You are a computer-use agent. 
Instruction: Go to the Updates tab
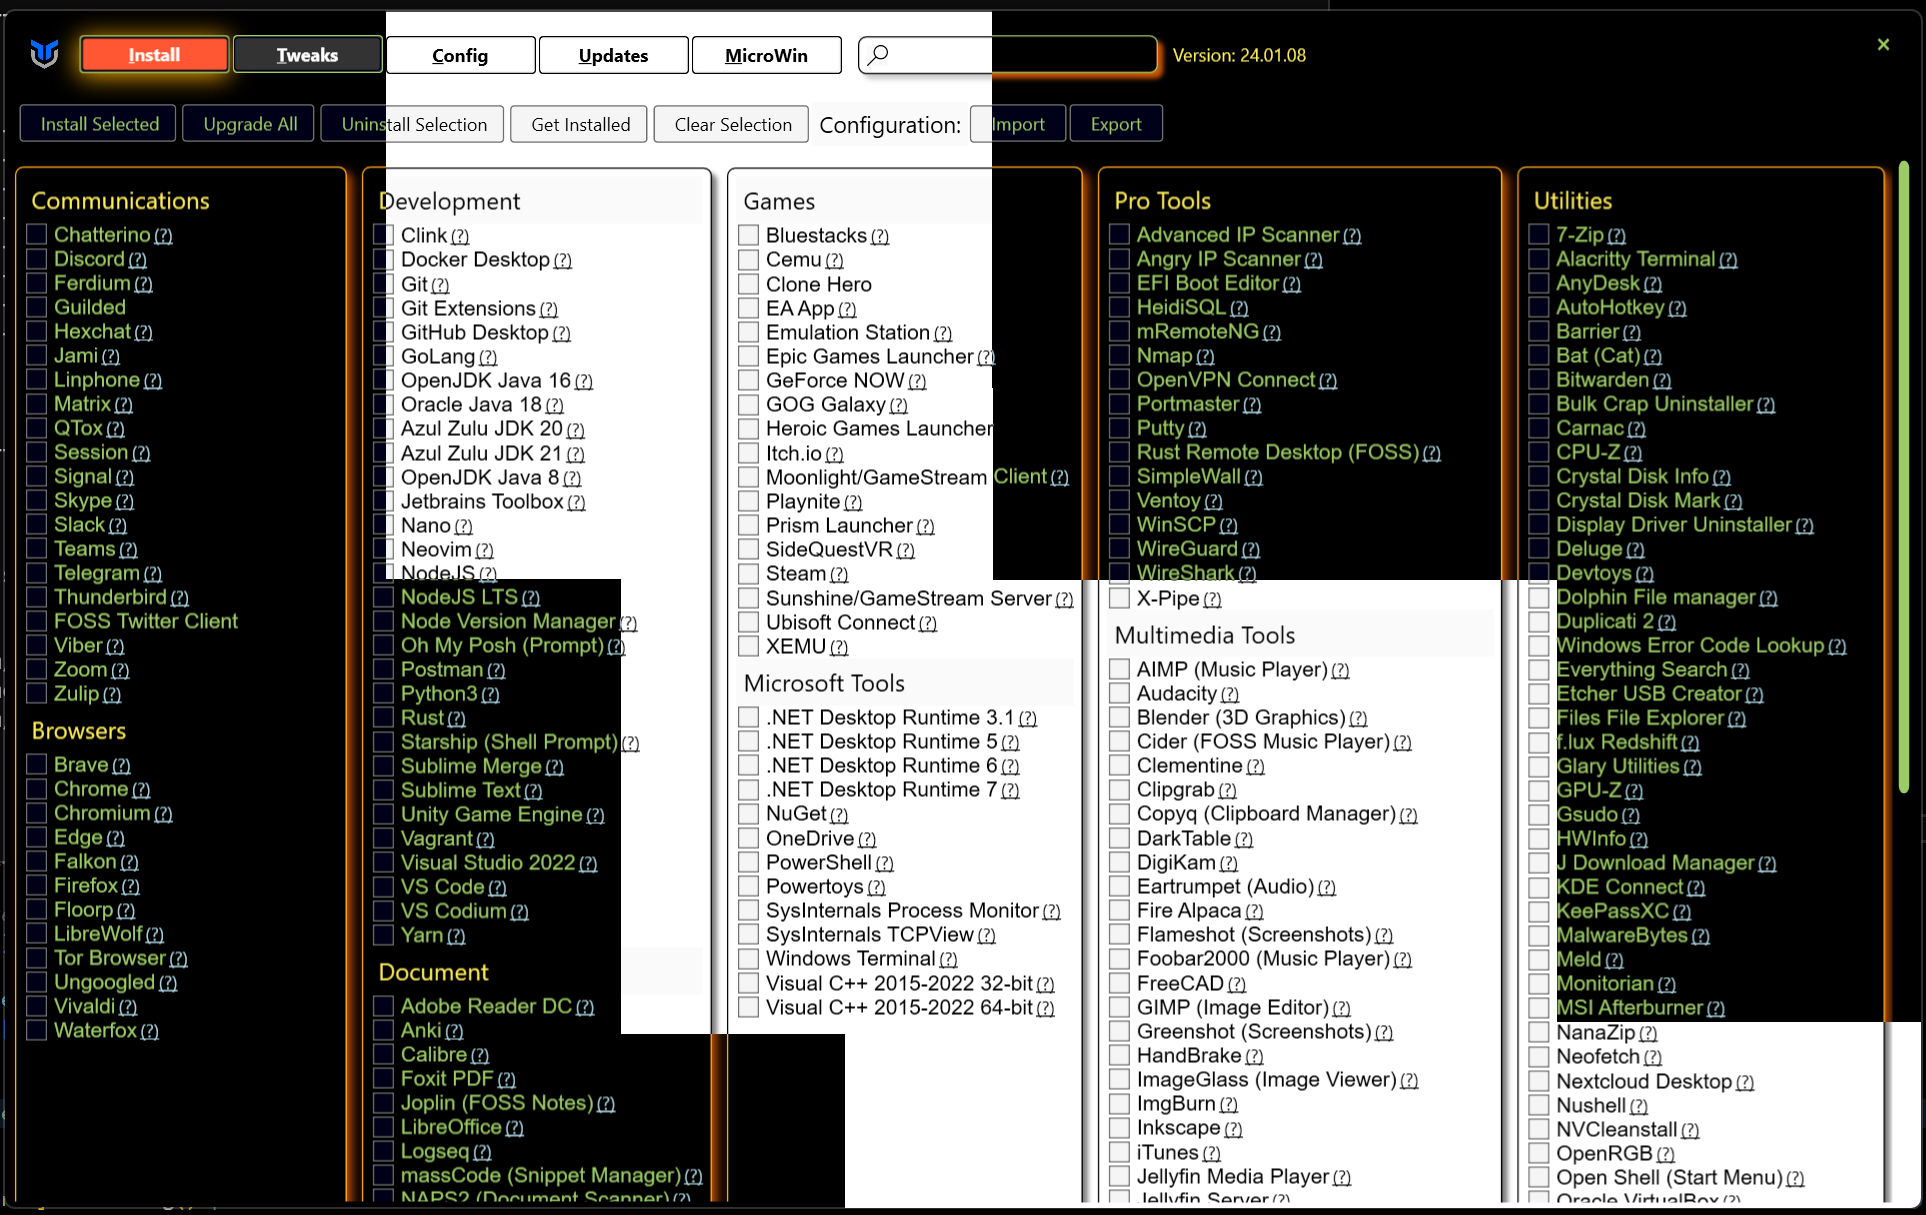click(613, 55)
